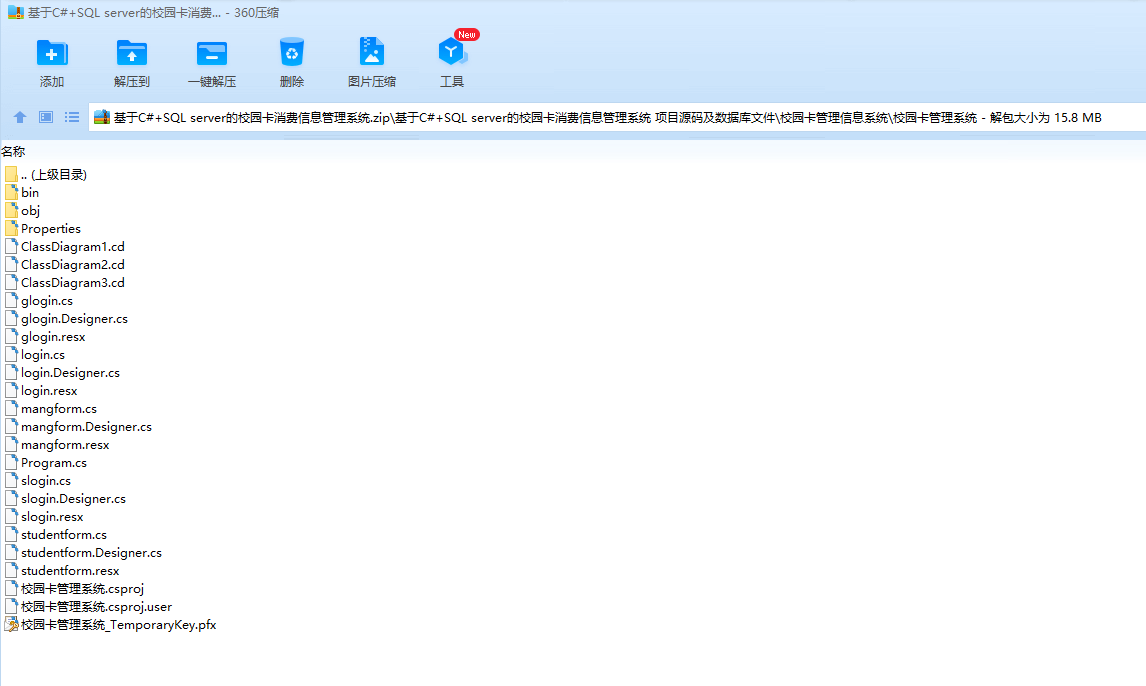Viewport: 1146px width, 686px height.
Task: Click the certificate icon of TemporaryKey.pfx
Action: click(11, 625)
